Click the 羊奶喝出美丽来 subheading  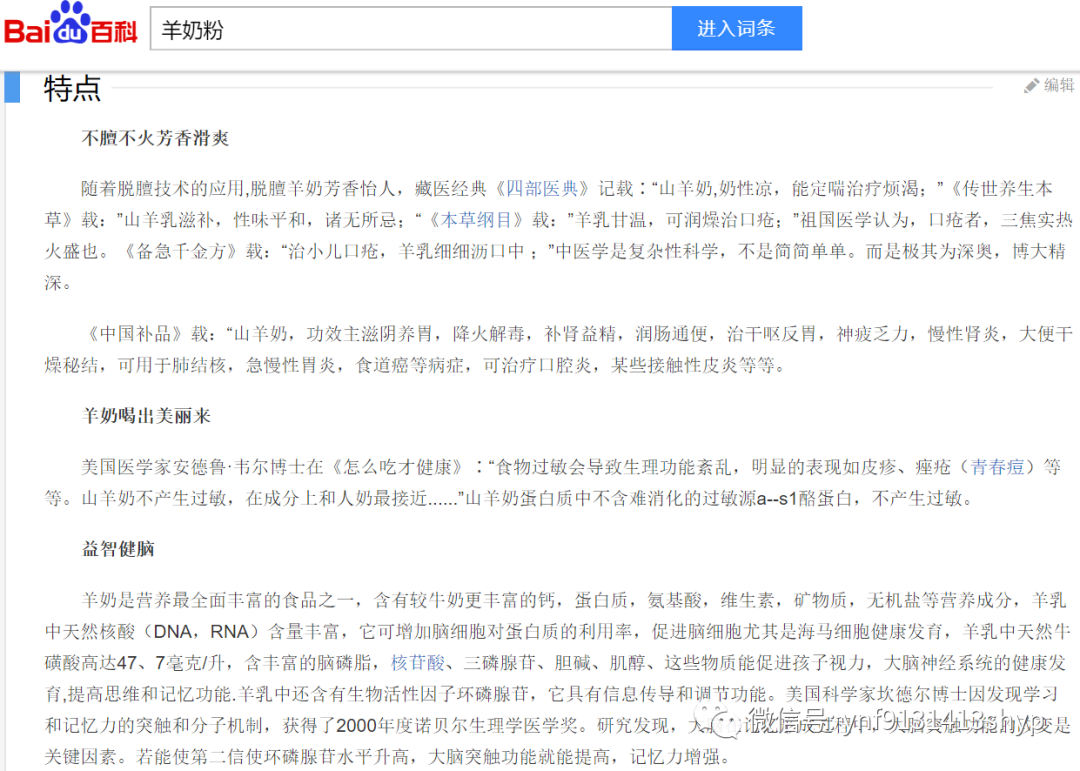[146, 416]
